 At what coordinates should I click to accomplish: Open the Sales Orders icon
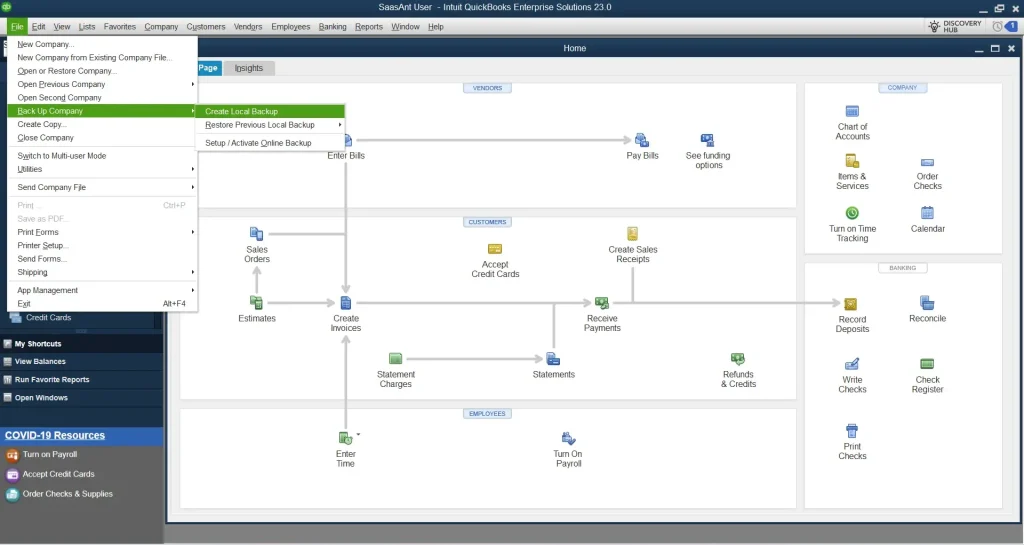click(x=257, y=234)
